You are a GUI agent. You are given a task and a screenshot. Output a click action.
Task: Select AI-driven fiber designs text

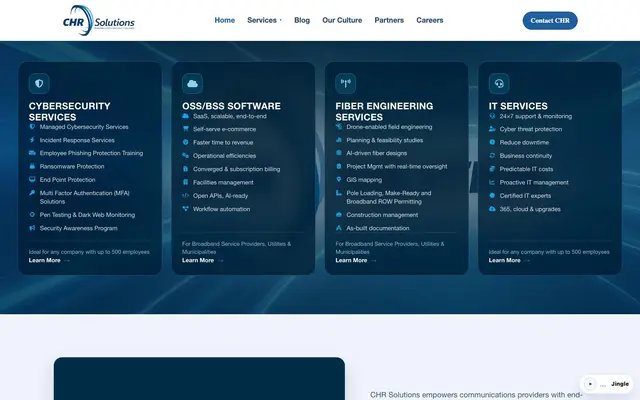(377, 153)
